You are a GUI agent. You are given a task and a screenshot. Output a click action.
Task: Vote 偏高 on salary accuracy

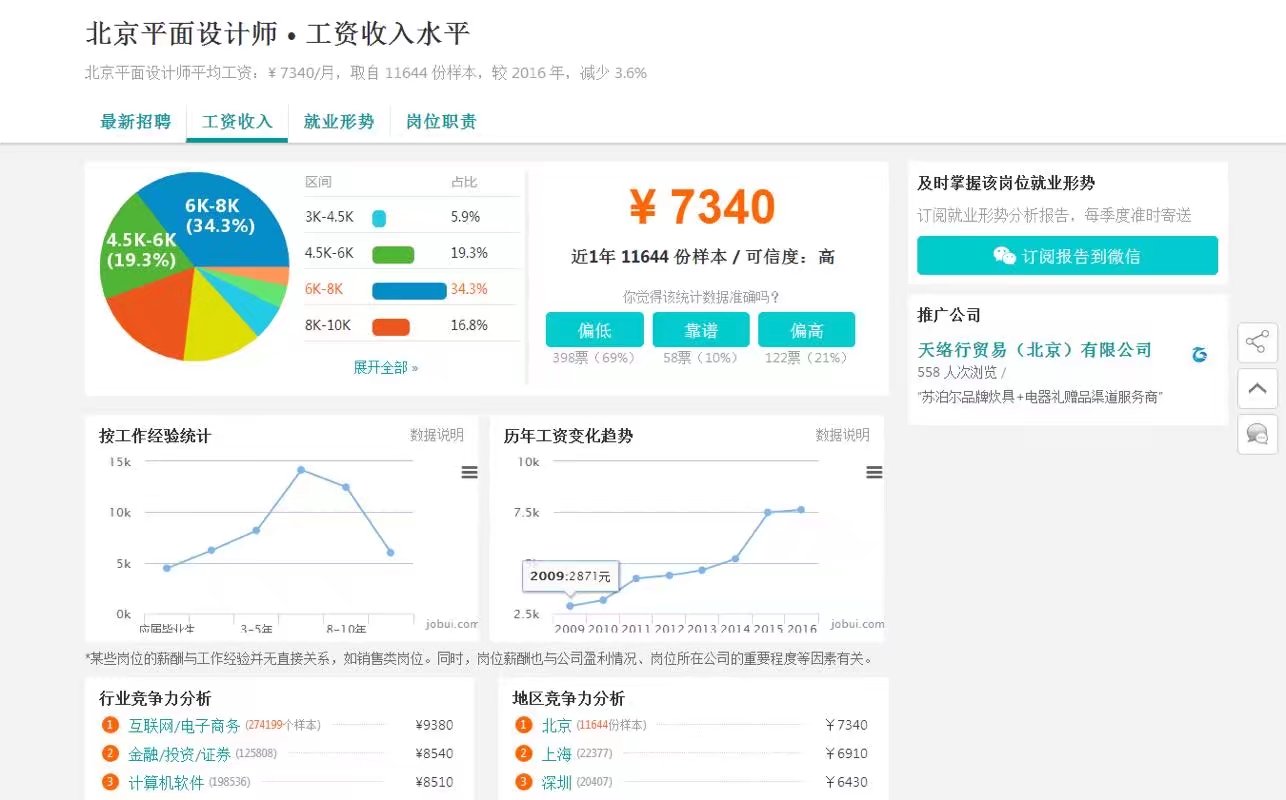[806, 330]
